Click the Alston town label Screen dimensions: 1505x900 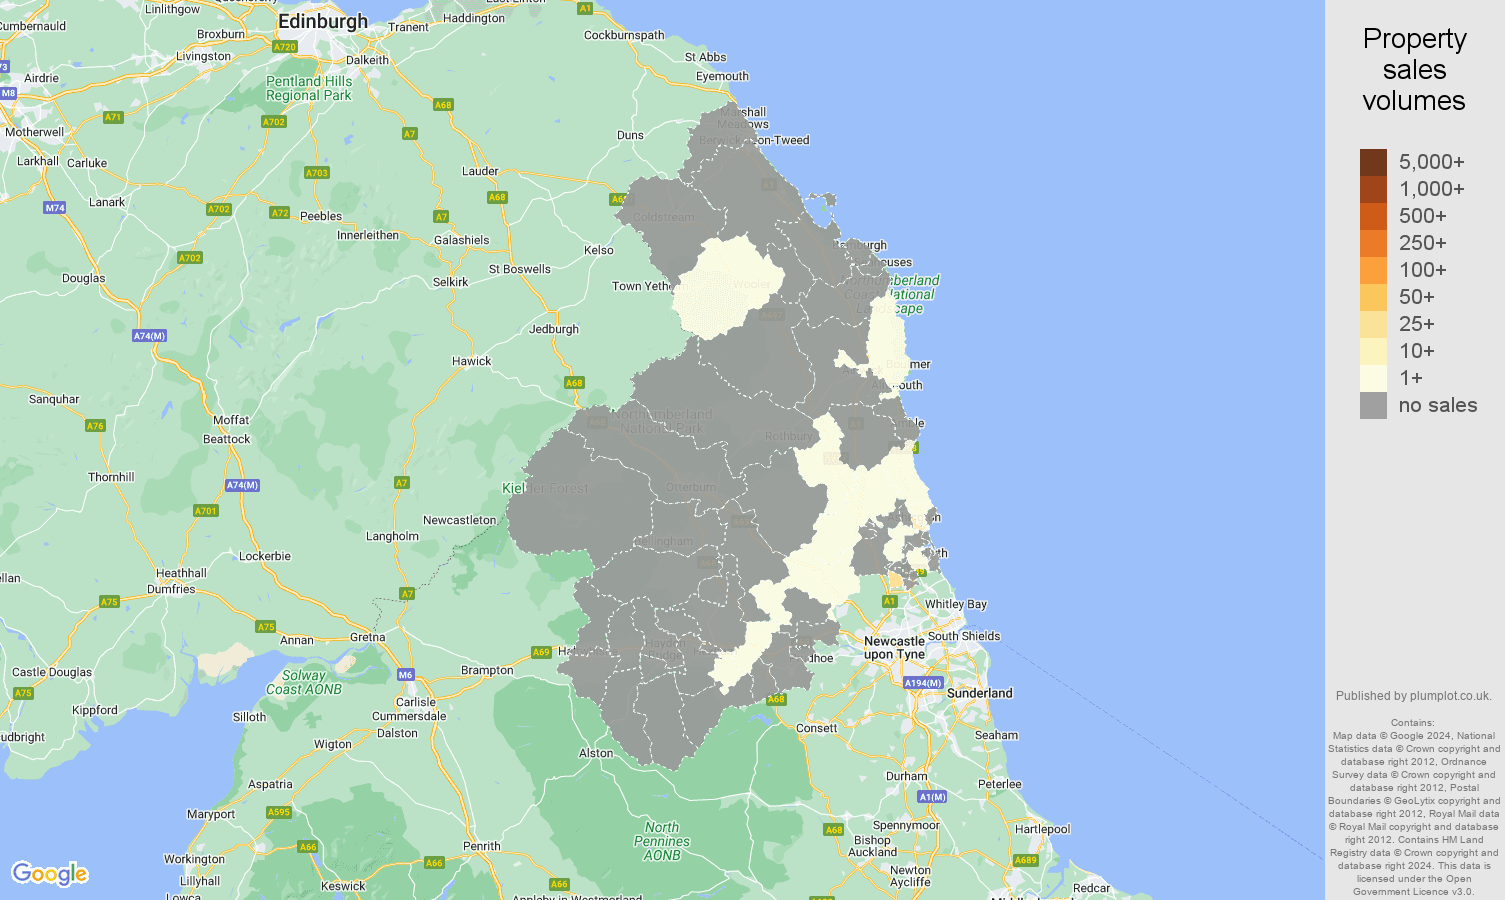coord(596,753)
